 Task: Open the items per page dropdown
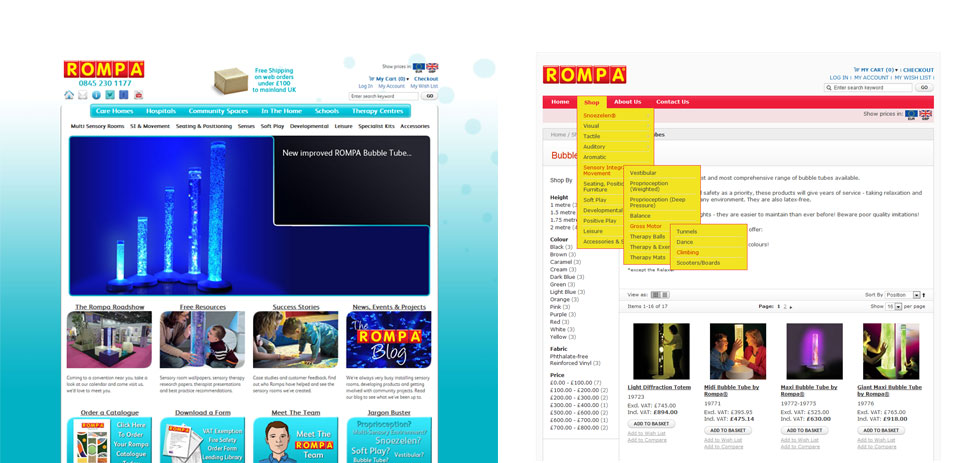tap(894, 307)
